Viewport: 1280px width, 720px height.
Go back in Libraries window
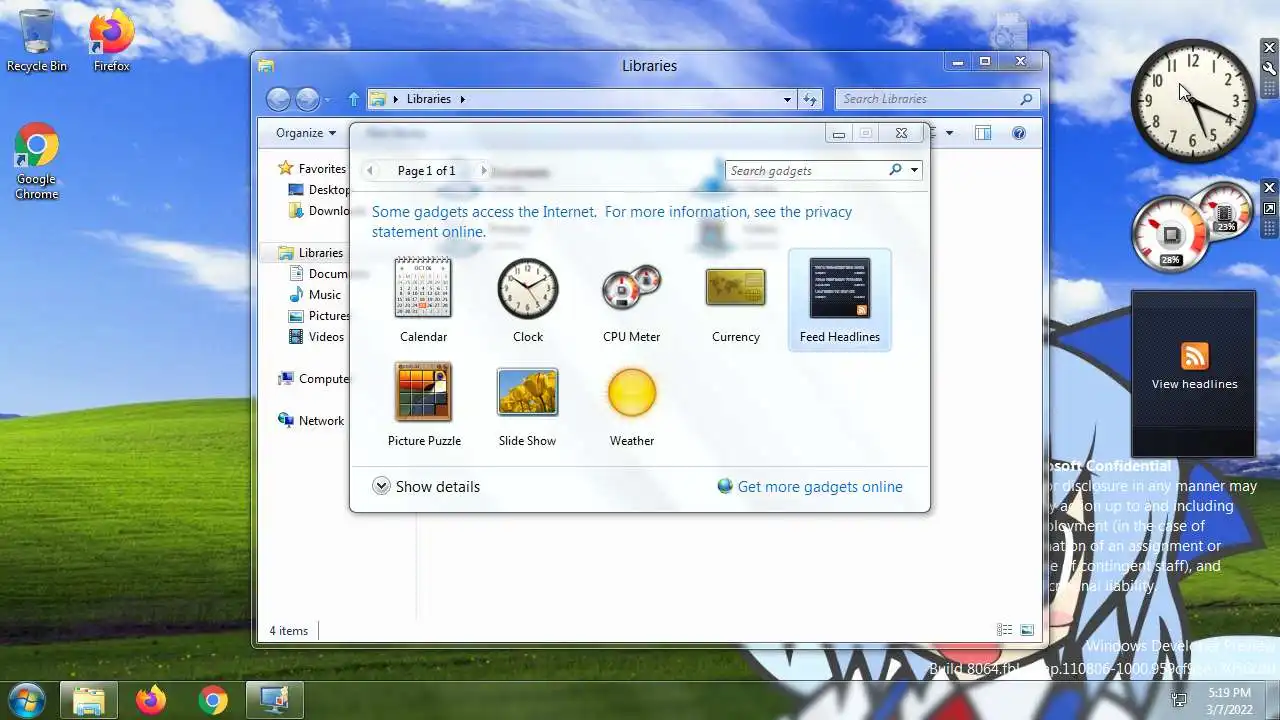click(x=279, y=99)
